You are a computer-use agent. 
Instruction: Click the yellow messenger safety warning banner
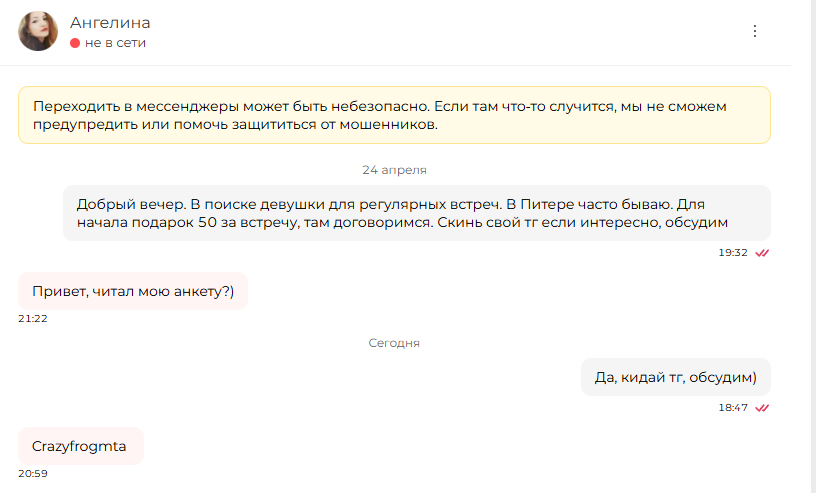click(394, 115)
